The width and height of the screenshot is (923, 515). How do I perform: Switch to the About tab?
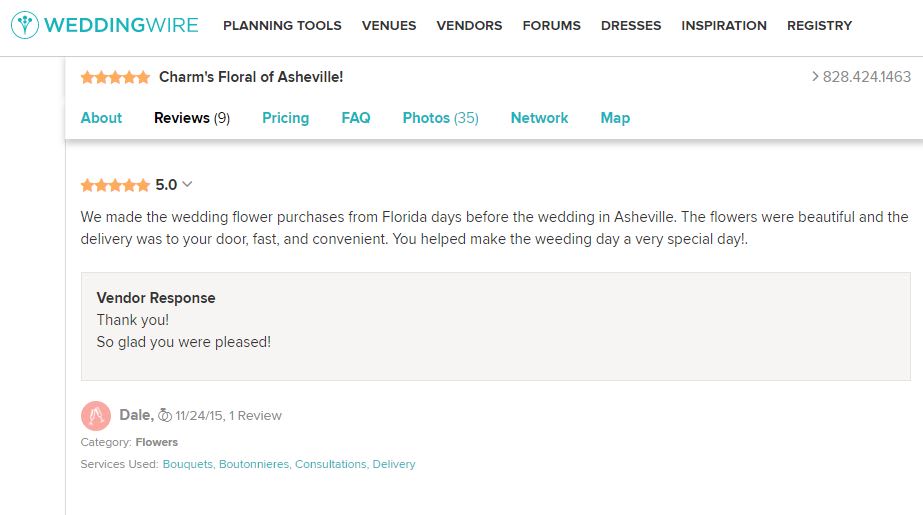pos(101,118)
